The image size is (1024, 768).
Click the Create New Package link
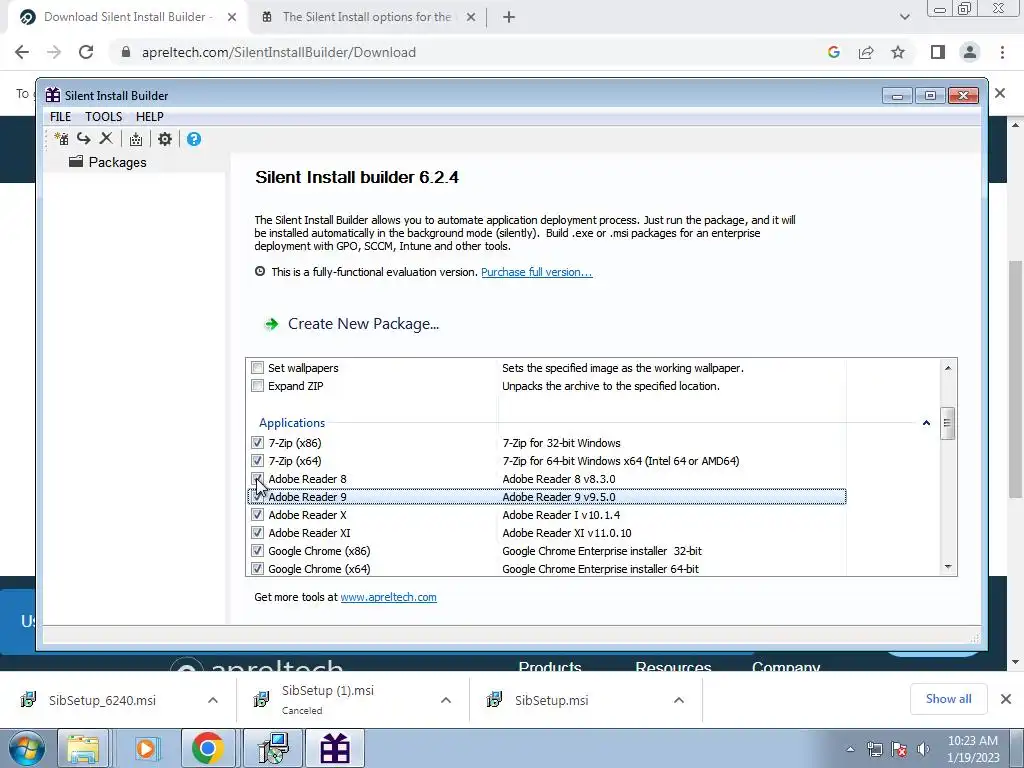363,324
